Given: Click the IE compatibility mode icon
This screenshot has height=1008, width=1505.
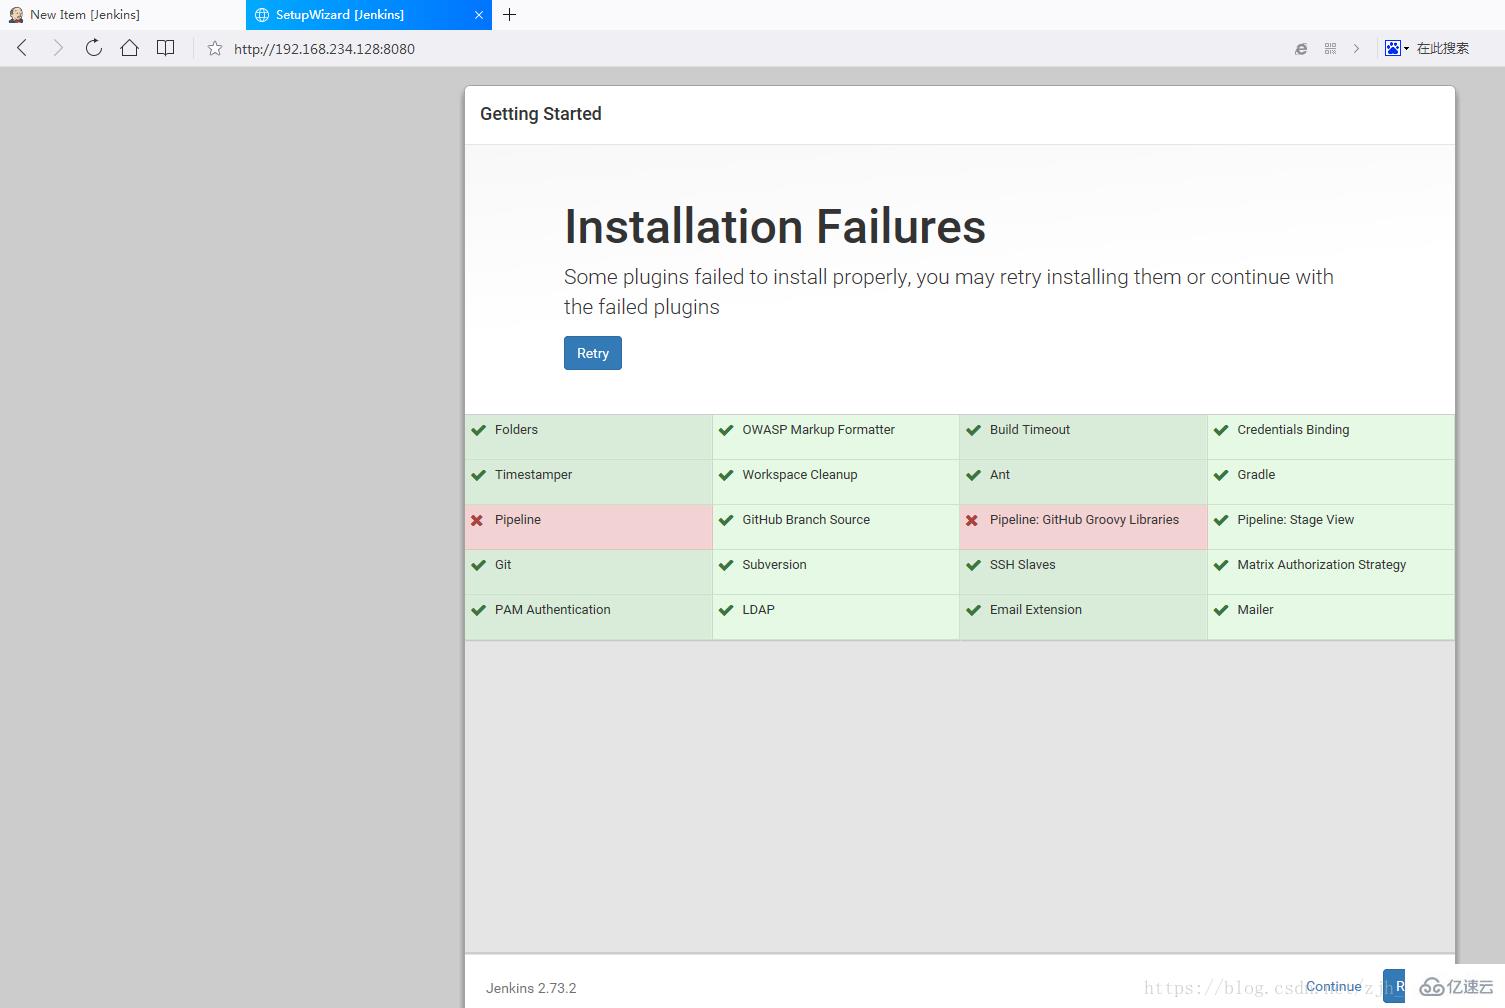Looking at the screenshot, I should [x=1301, y=48].
